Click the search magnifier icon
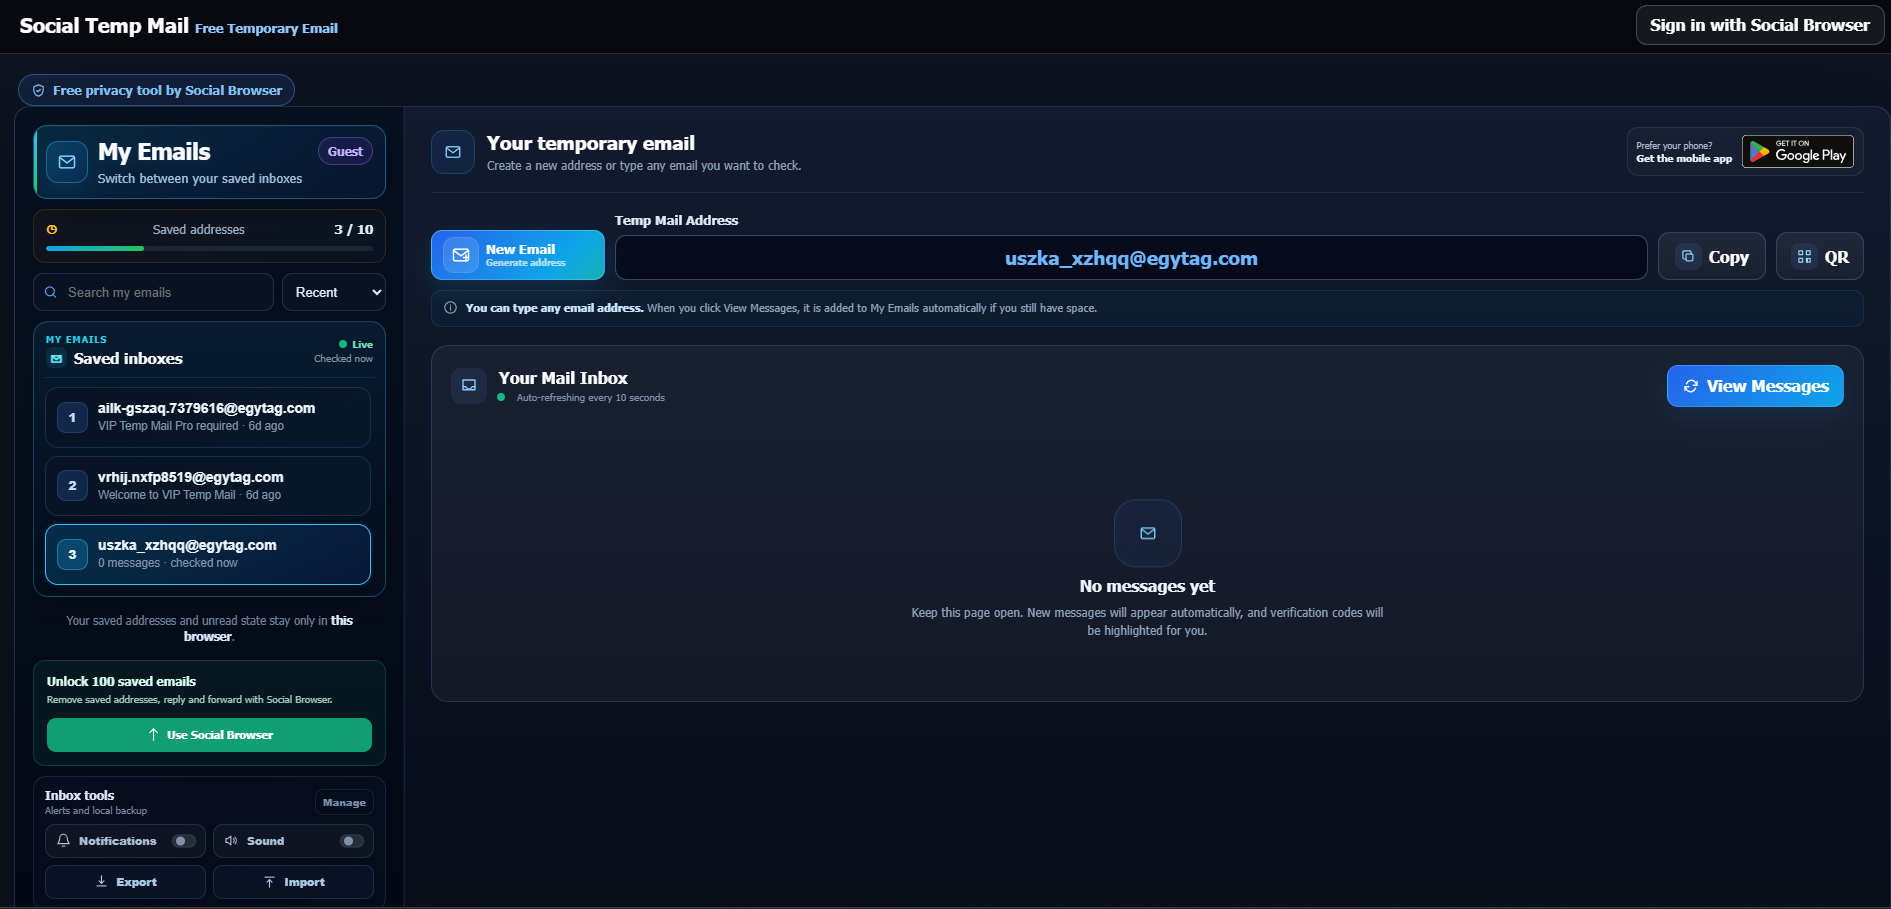1891x909 pixels. [x=51, y=292]
